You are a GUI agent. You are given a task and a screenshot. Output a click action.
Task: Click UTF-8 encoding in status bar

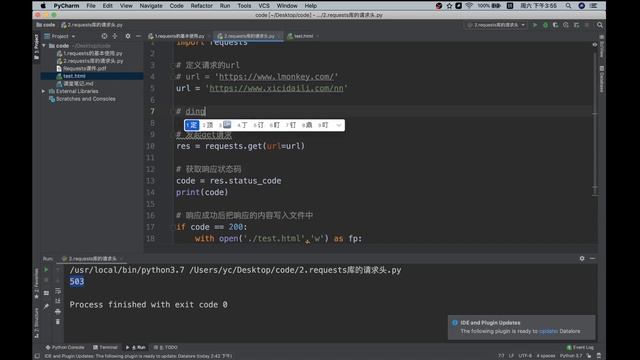tap(525, 356)
